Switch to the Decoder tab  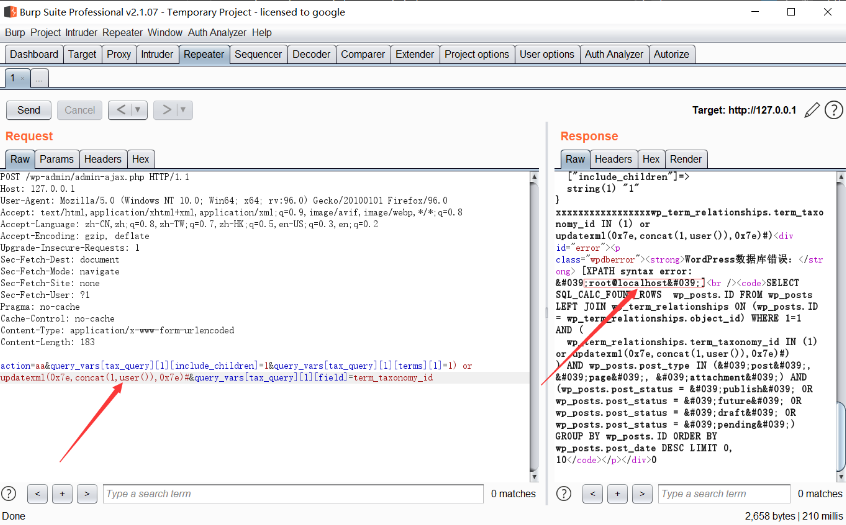311,54
